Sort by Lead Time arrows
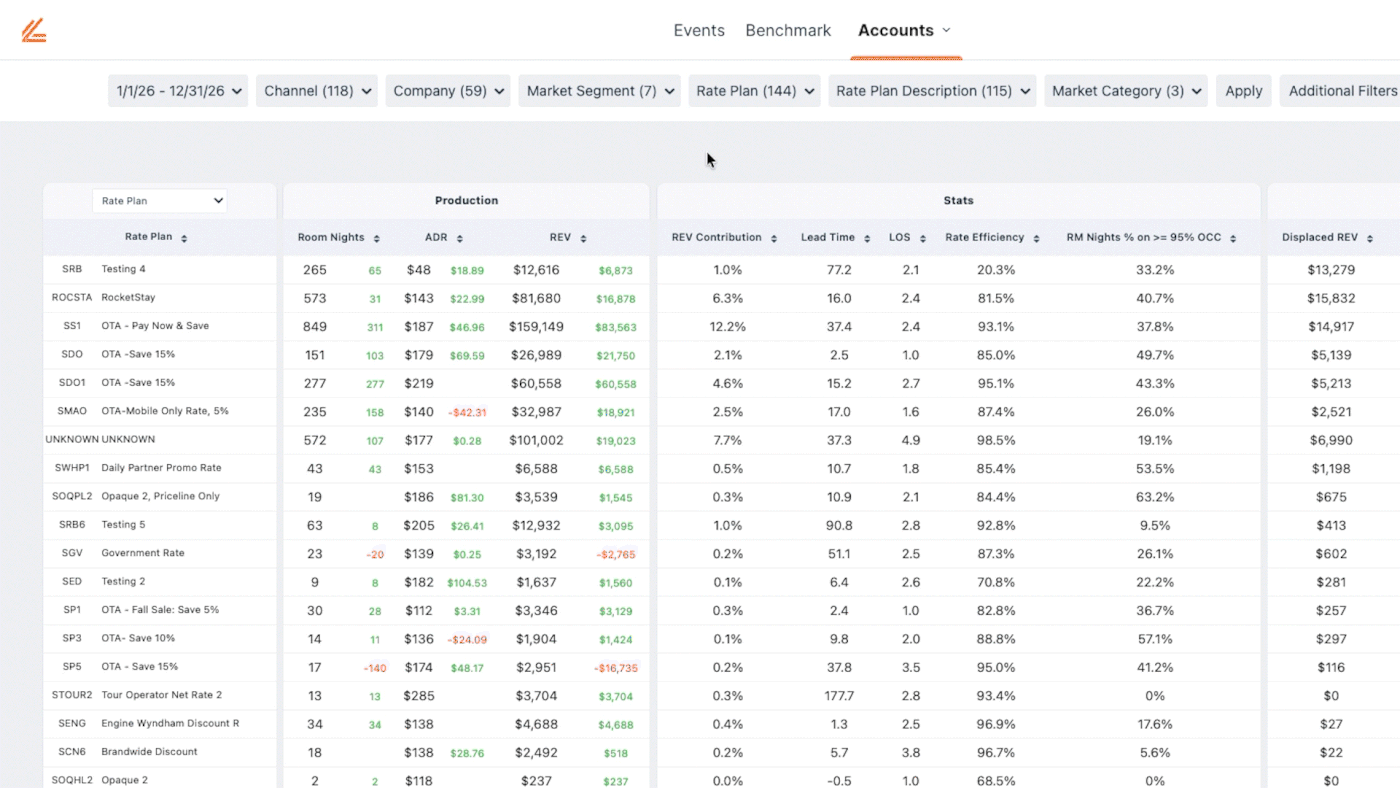 click(x=867, y=238)
